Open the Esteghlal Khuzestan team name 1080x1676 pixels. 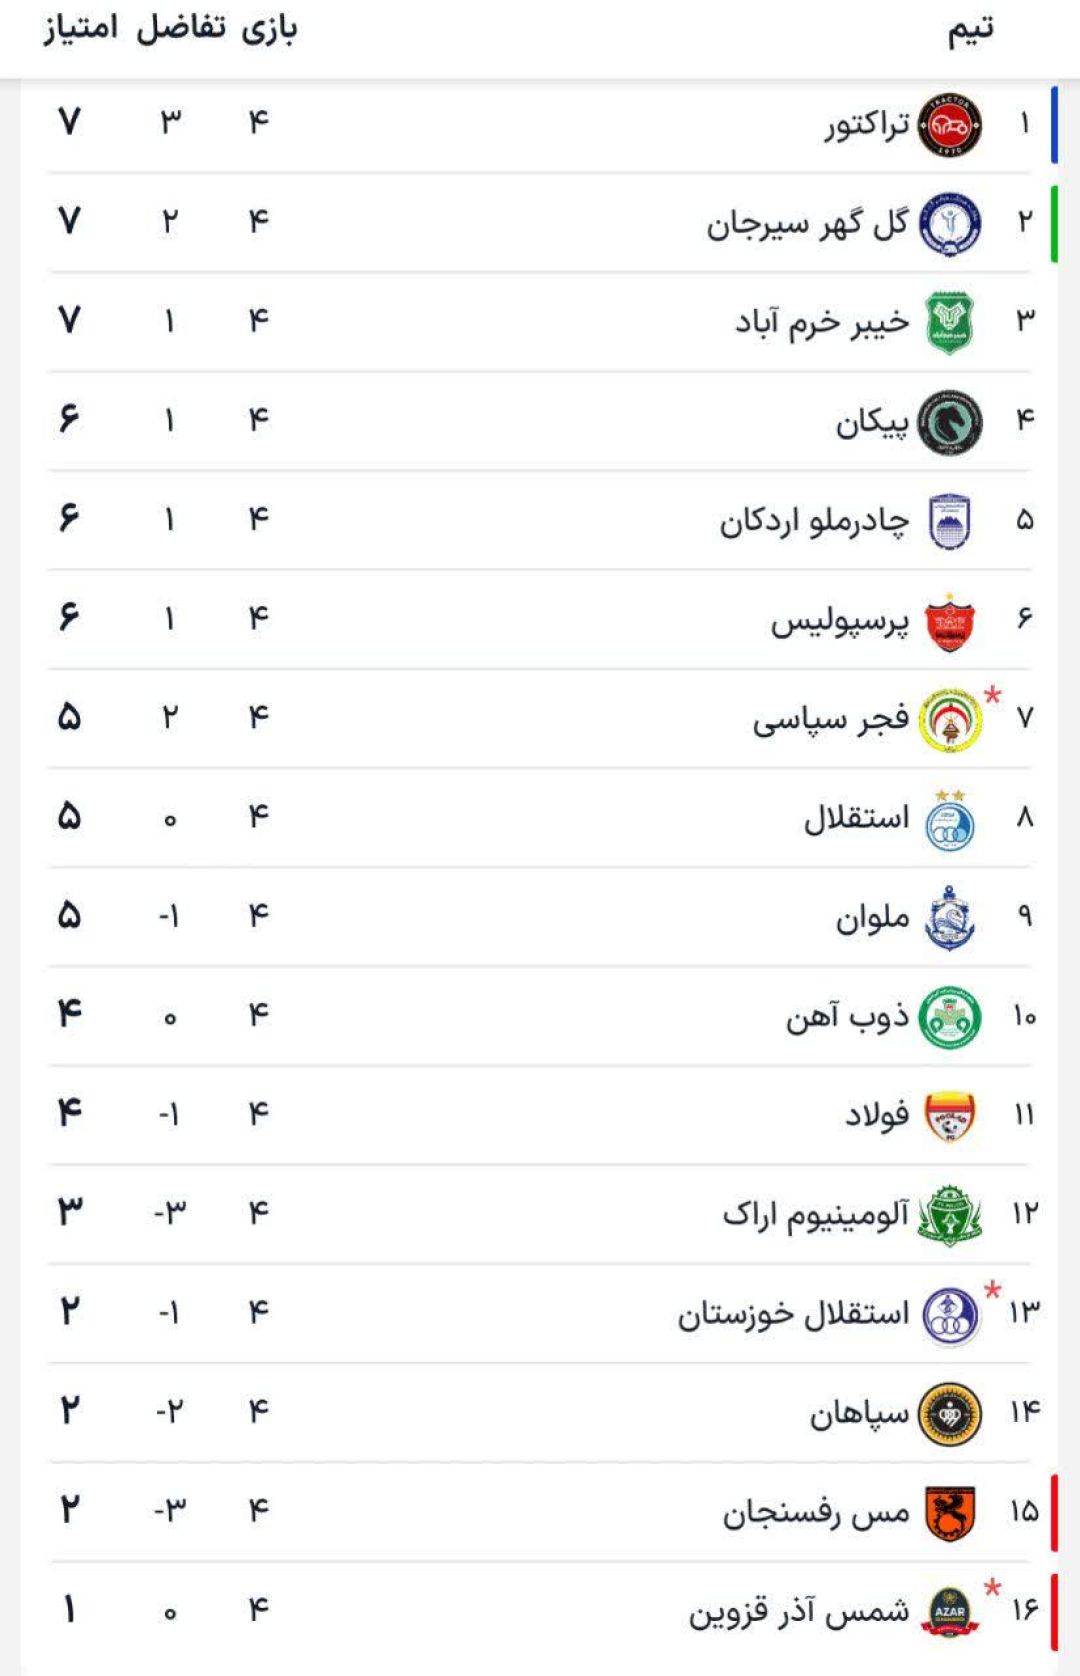794,1313
